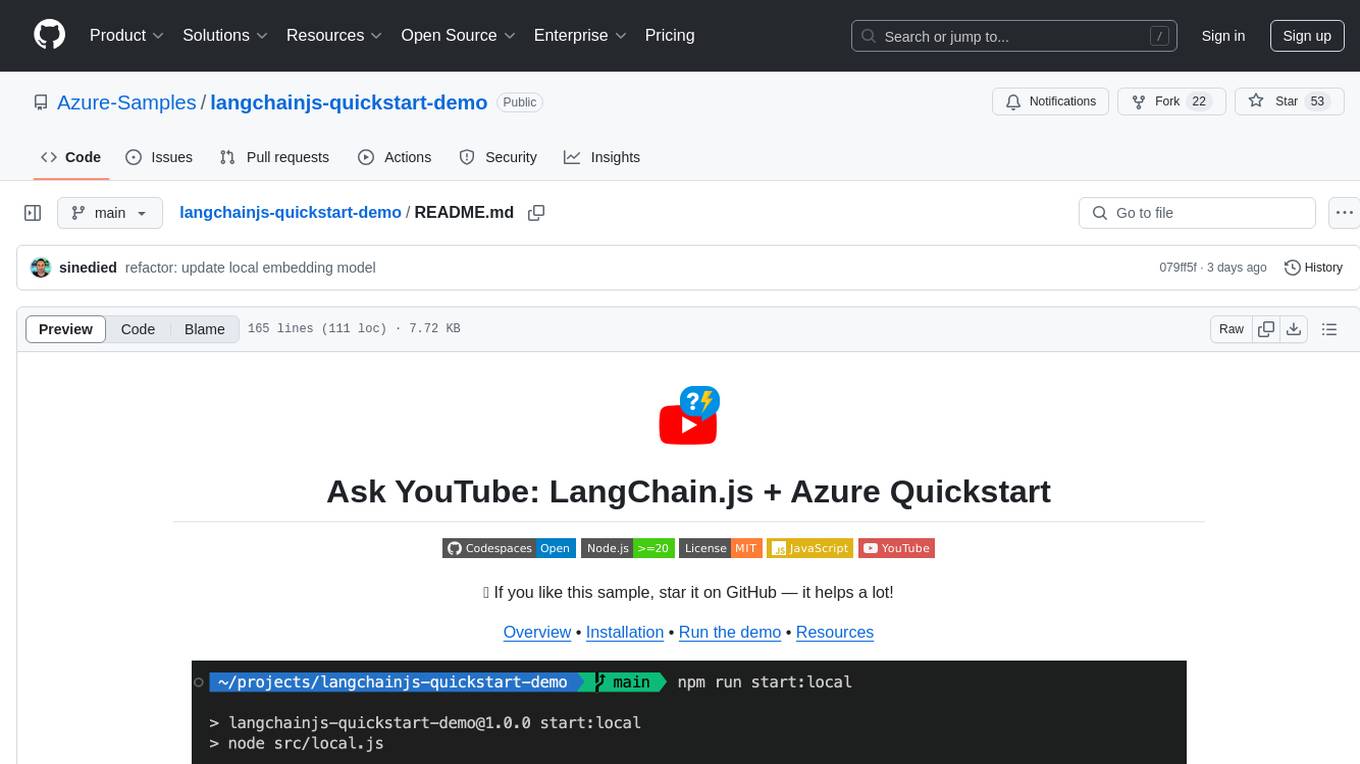The image size is (1360, 764).
Task: Open sinedied author avatar
Action: tap(41, 268)
